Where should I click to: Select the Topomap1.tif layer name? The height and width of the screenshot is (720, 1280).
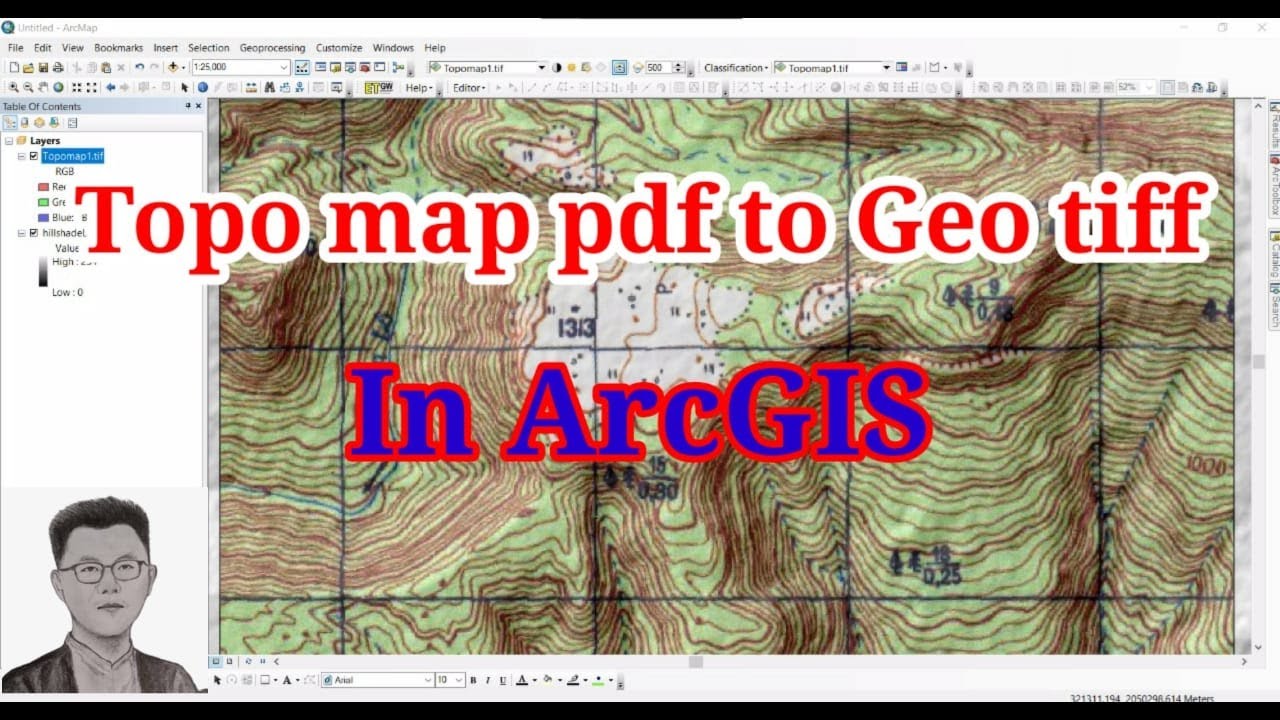point(72,156)
